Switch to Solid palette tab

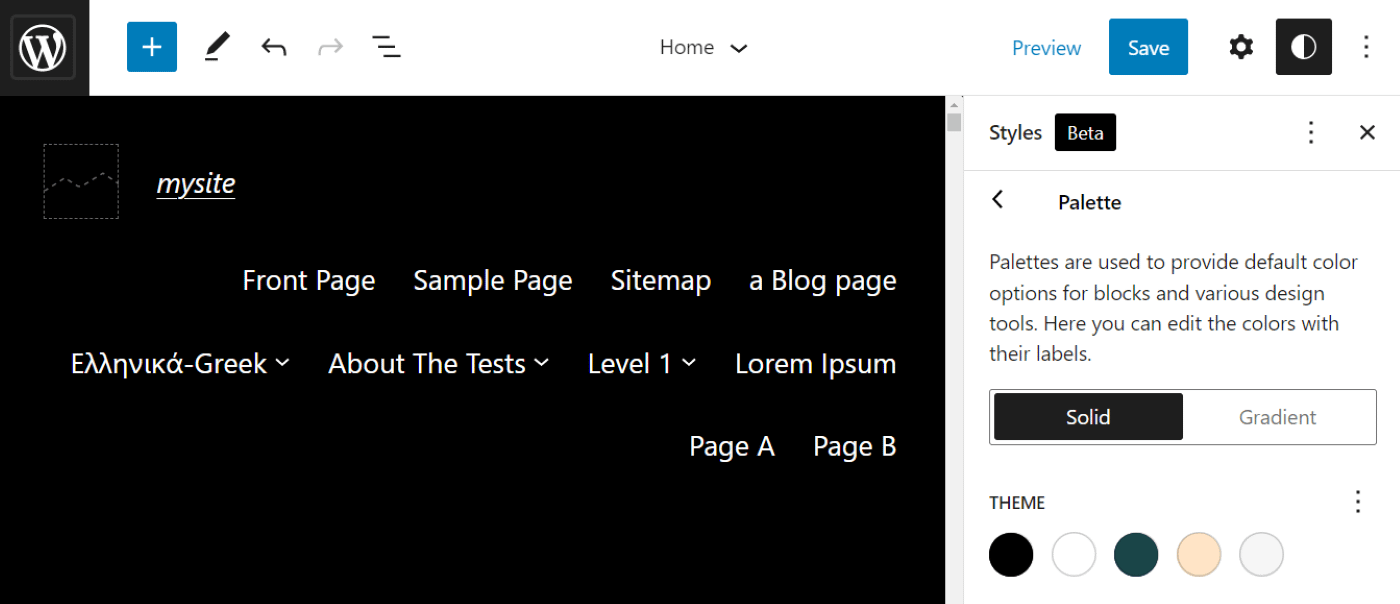click(x=1088, y=417)
